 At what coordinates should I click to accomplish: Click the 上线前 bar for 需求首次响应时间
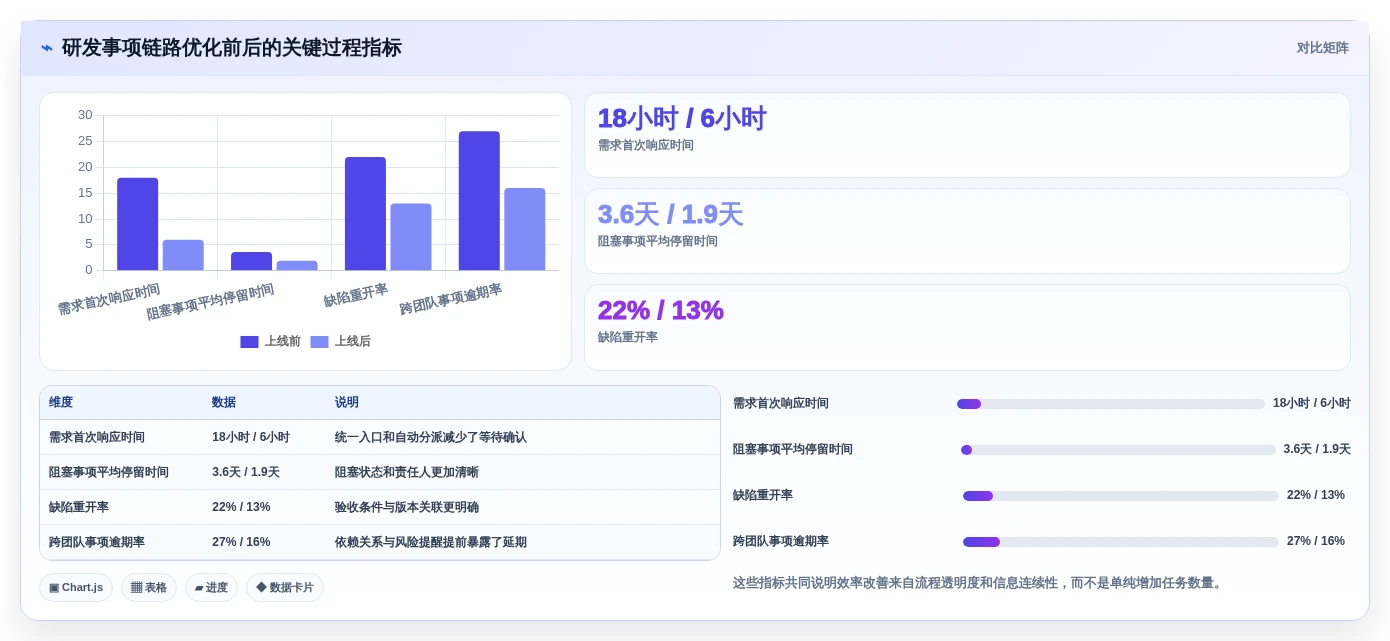tap(137, 224)
